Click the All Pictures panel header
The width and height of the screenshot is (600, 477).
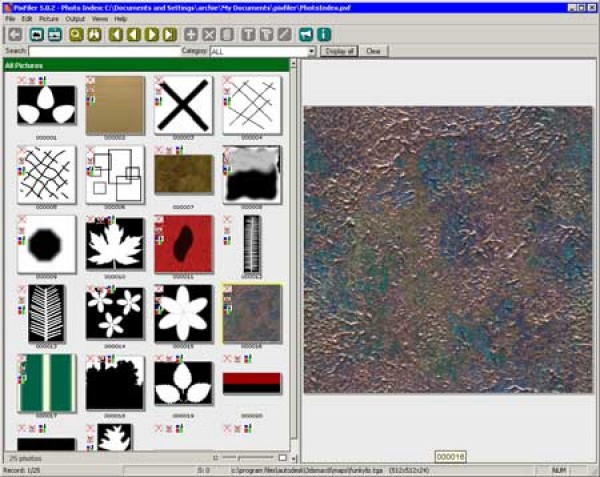pyautogui.click(x=146, y=65)
